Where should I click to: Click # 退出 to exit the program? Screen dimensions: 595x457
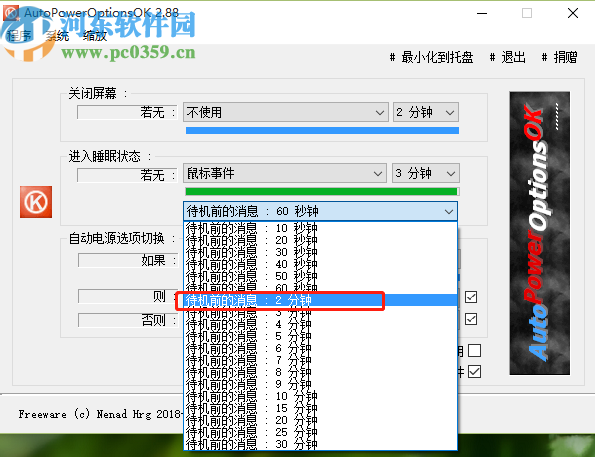pos(507,57)
